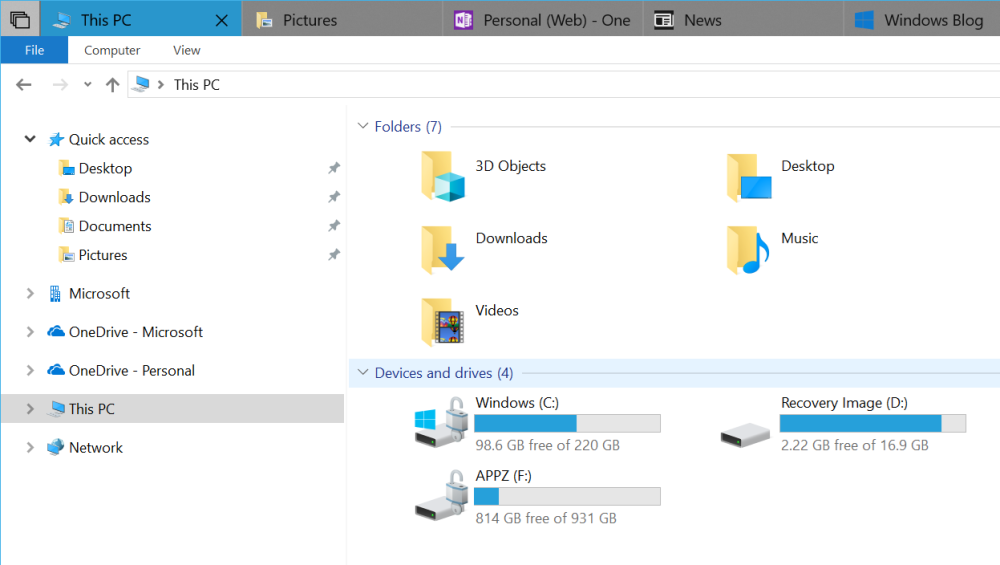Click Devices and drives (4) header text
Viewport: 1000px width, 565px height.
pyautogui.click(x=444, y=373)
